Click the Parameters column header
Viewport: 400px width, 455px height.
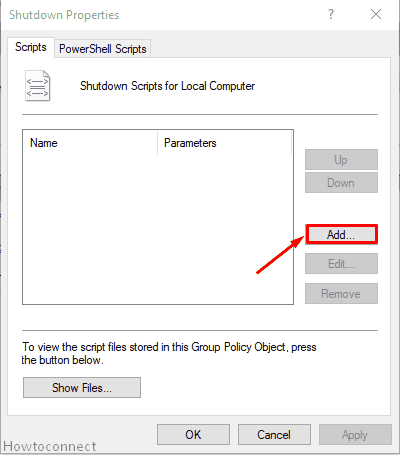tap(225, 143)
